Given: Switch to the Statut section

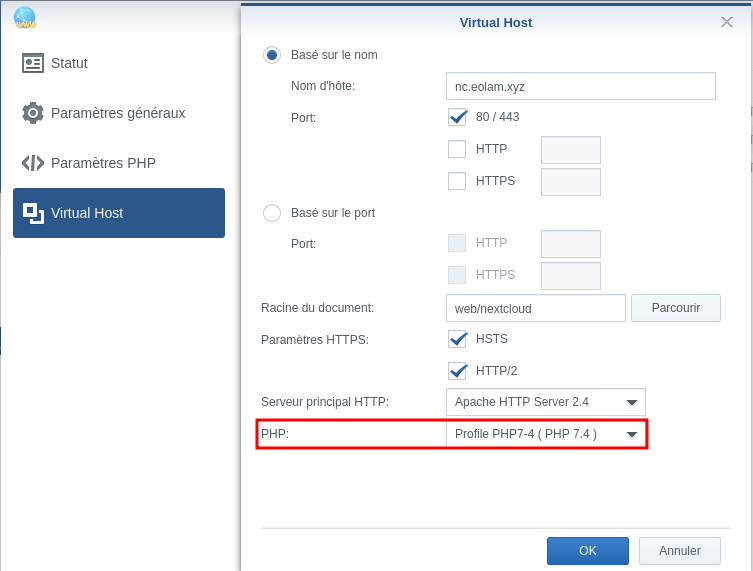Looking at the screenshot, I should coord(69,63).
